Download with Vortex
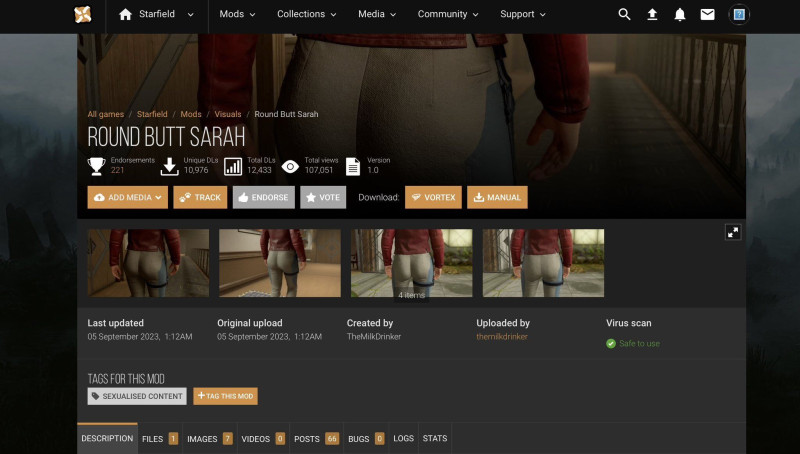 point(433,197)
